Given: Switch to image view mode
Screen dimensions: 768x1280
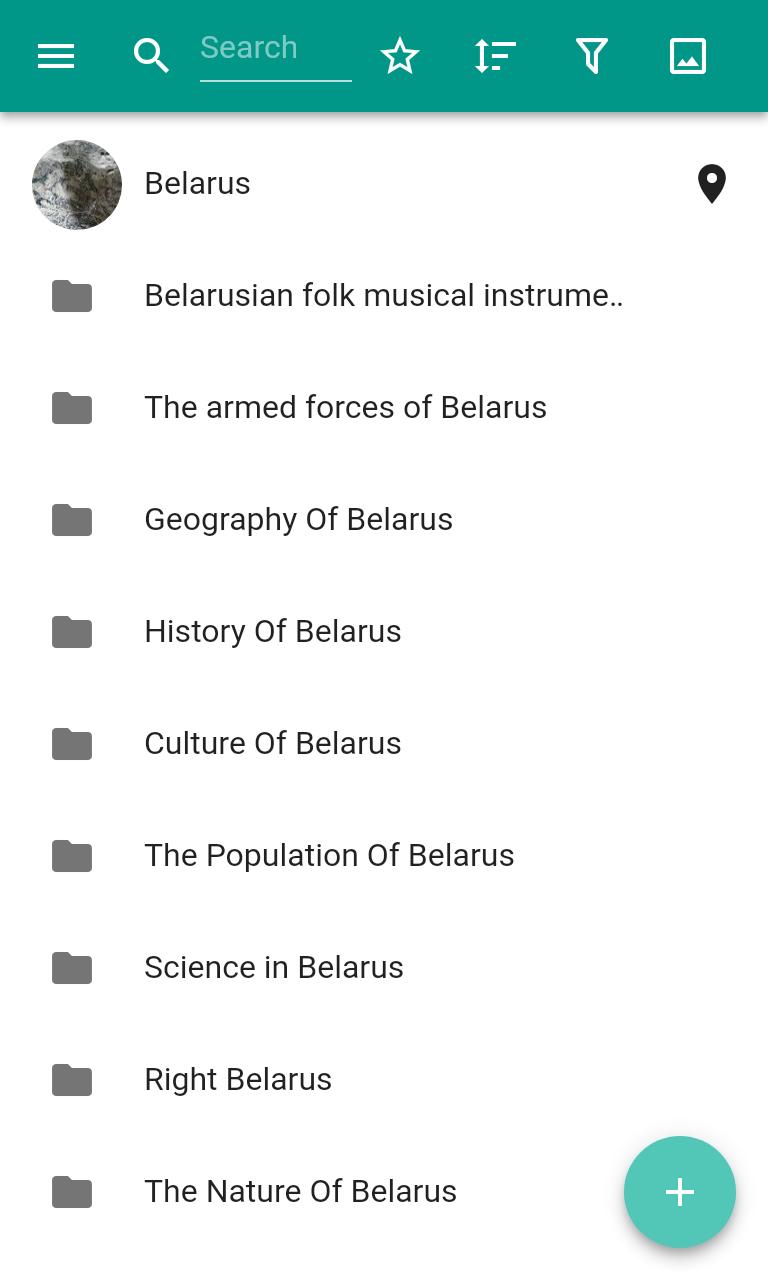Looking at the screenshot, I should [x=688, y=56].
